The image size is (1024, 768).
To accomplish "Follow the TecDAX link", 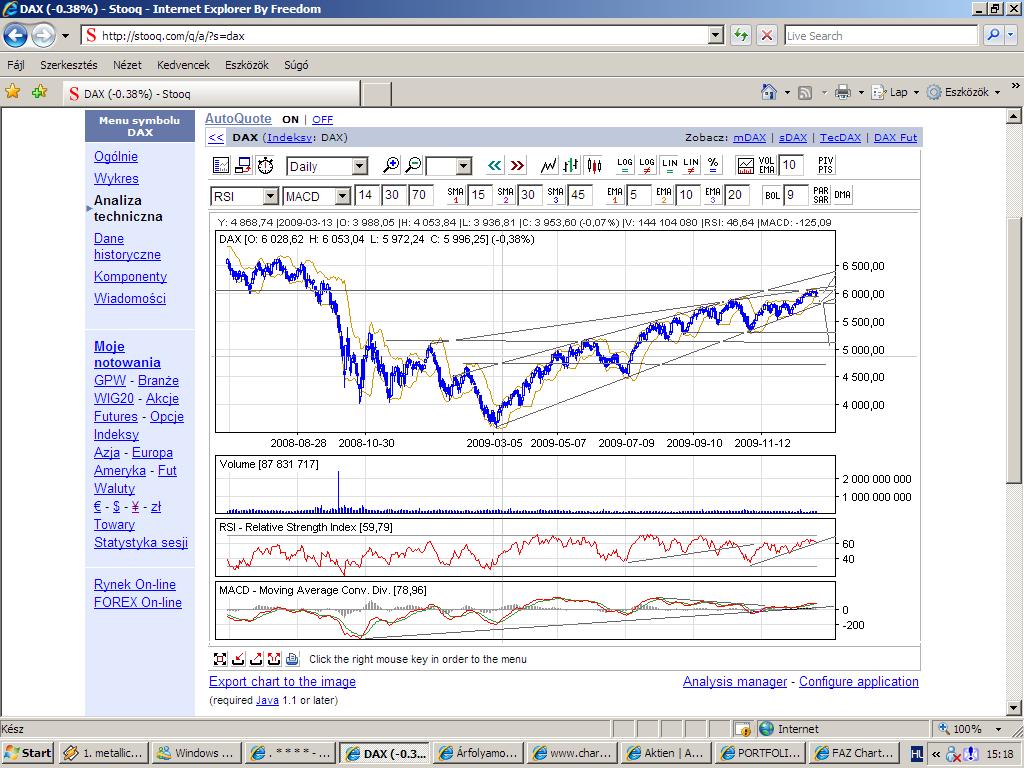I will click(840, 137).
